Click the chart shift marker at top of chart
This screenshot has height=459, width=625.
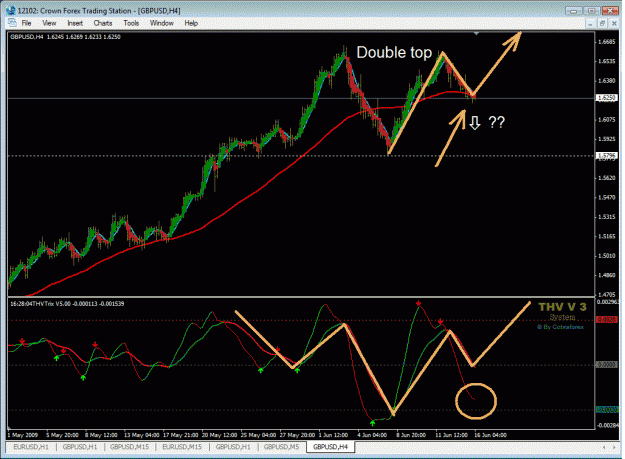tap(476, 34)
